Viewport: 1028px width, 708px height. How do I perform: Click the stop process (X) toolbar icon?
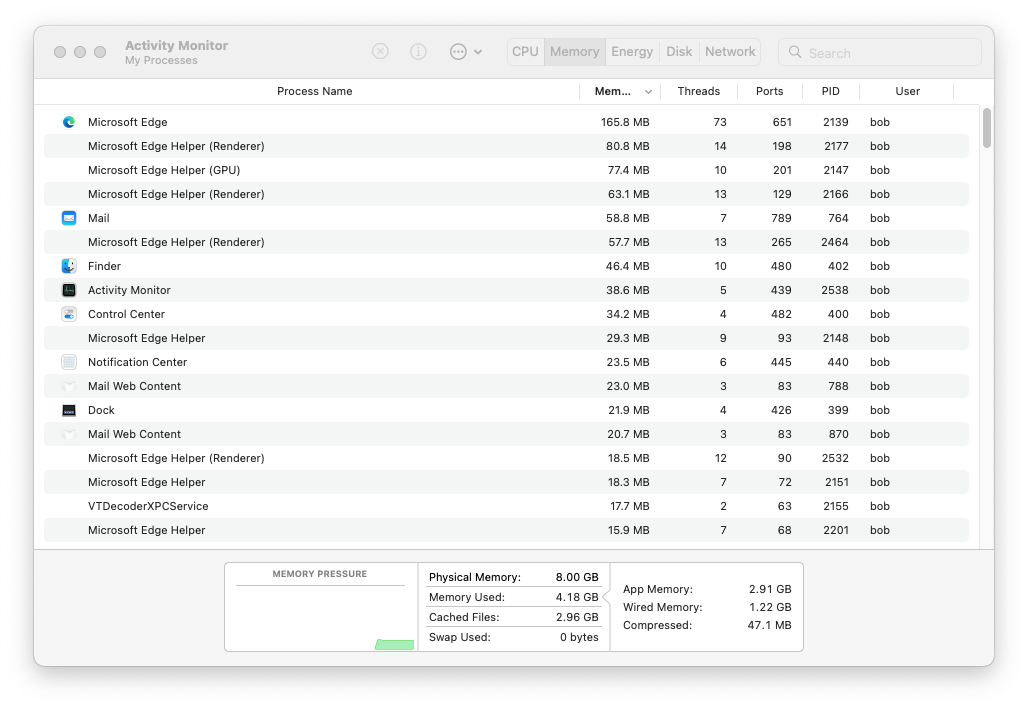click(380, 51)
